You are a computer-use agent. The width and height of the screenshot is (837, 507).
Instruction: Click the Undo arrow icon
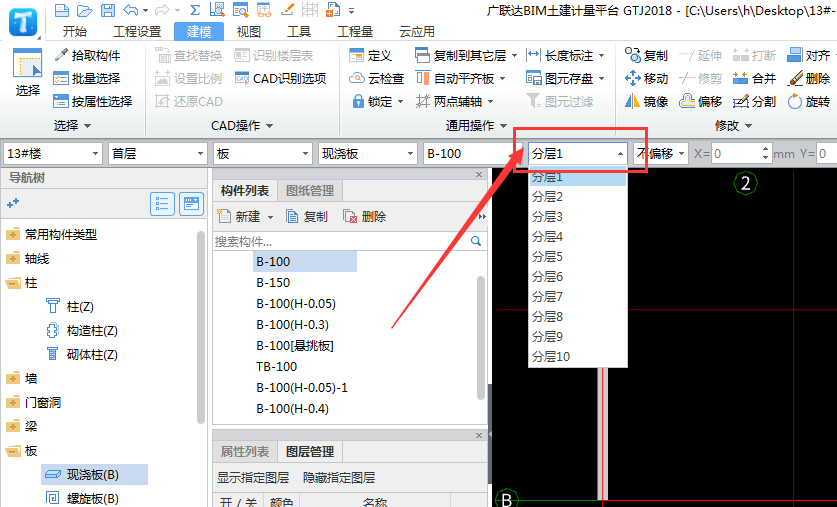tap(130, 10)
